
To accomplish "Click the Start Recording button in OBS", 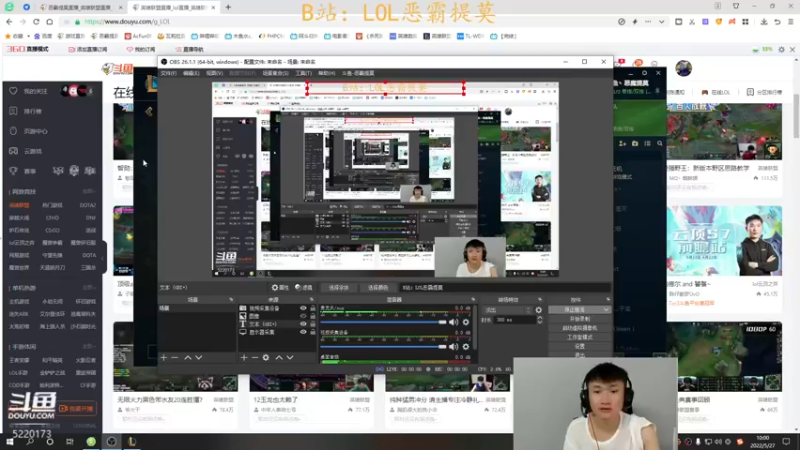I will (580, 319).
